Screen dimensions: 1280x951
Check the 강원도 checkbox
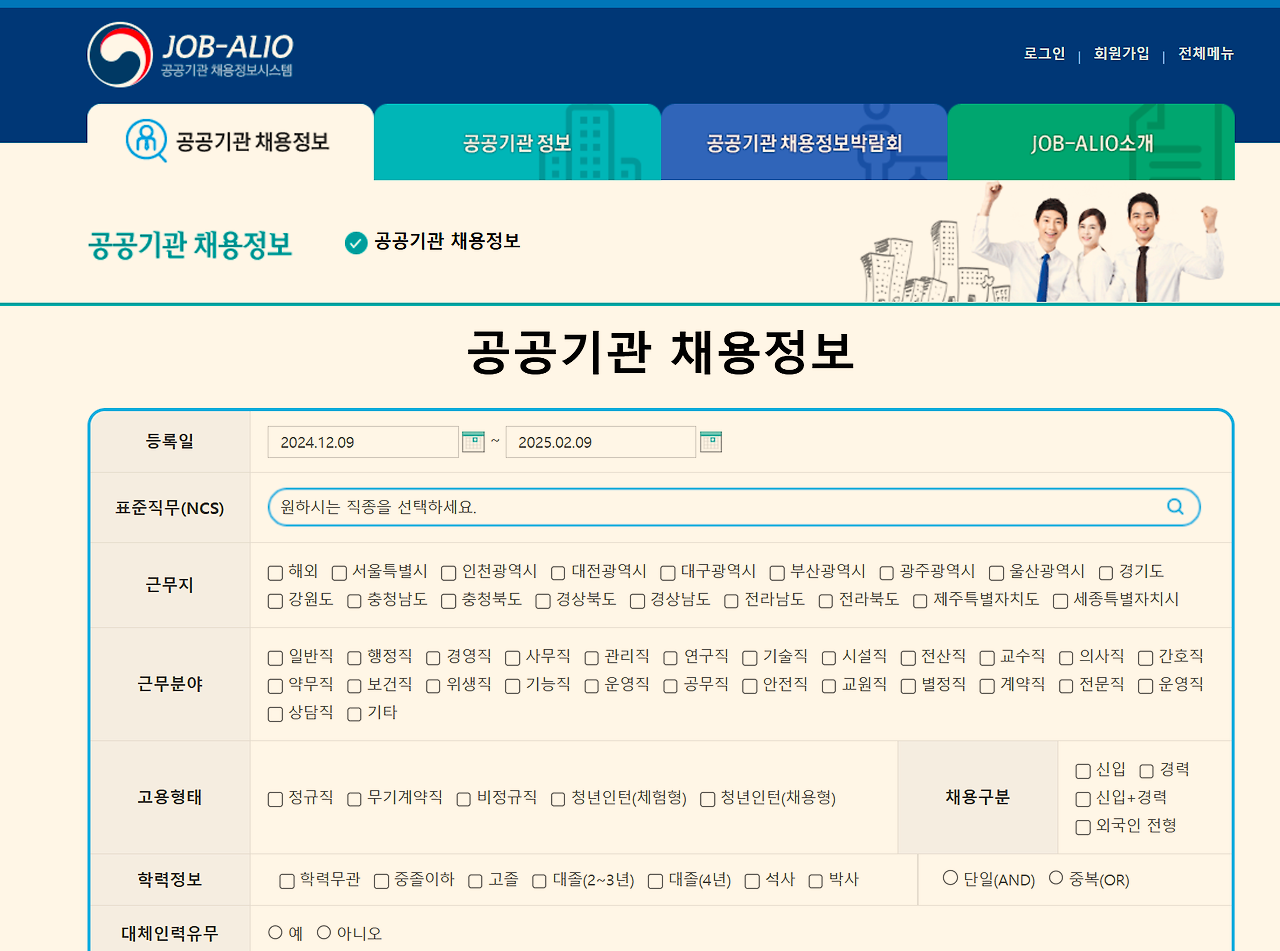tap(275, 601)
